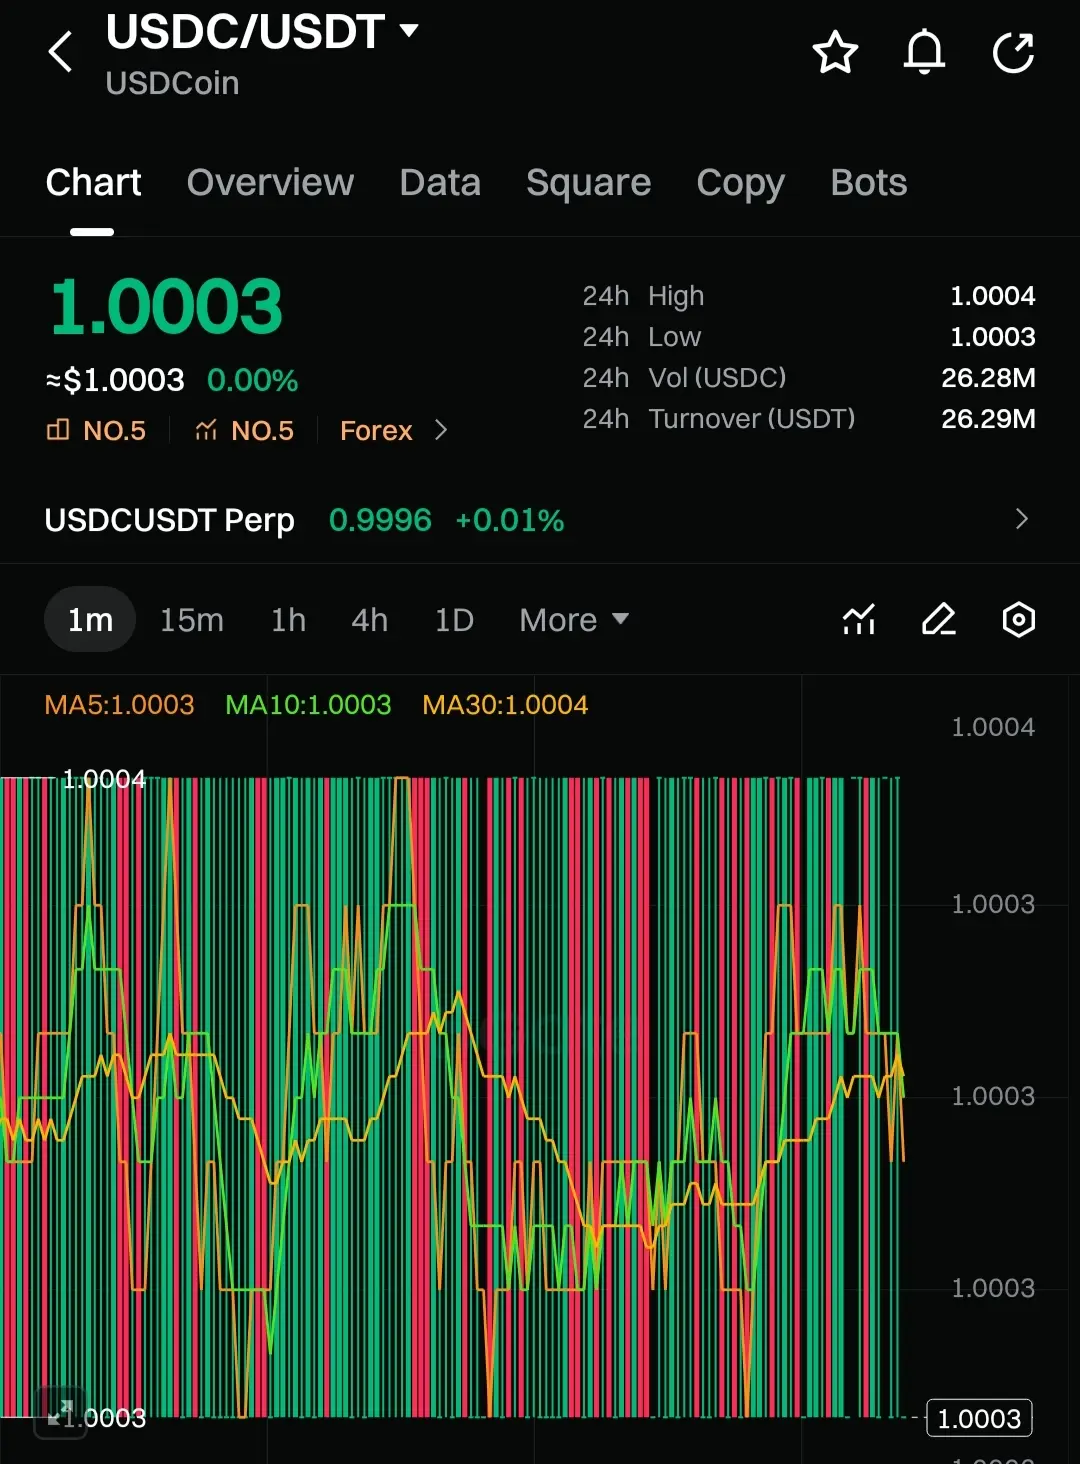Tap the 24h Vol value 26.28M
This screenshot has height=1464, width=1080.
[988, 378]
